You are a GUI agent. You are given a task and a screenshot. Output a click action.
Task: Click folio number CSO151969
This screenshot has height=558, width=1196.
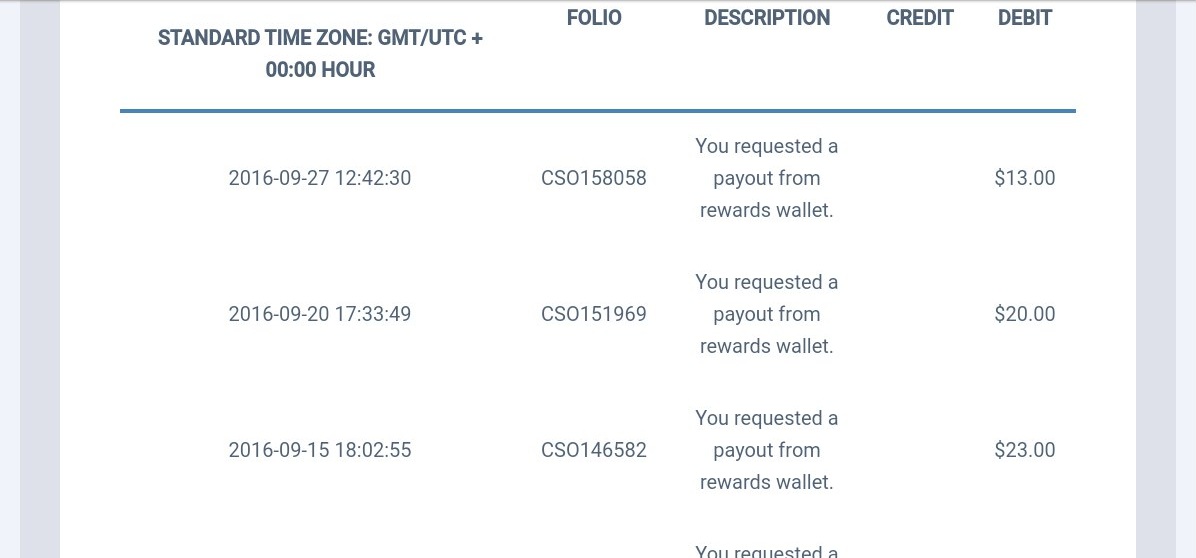point(594,314)
